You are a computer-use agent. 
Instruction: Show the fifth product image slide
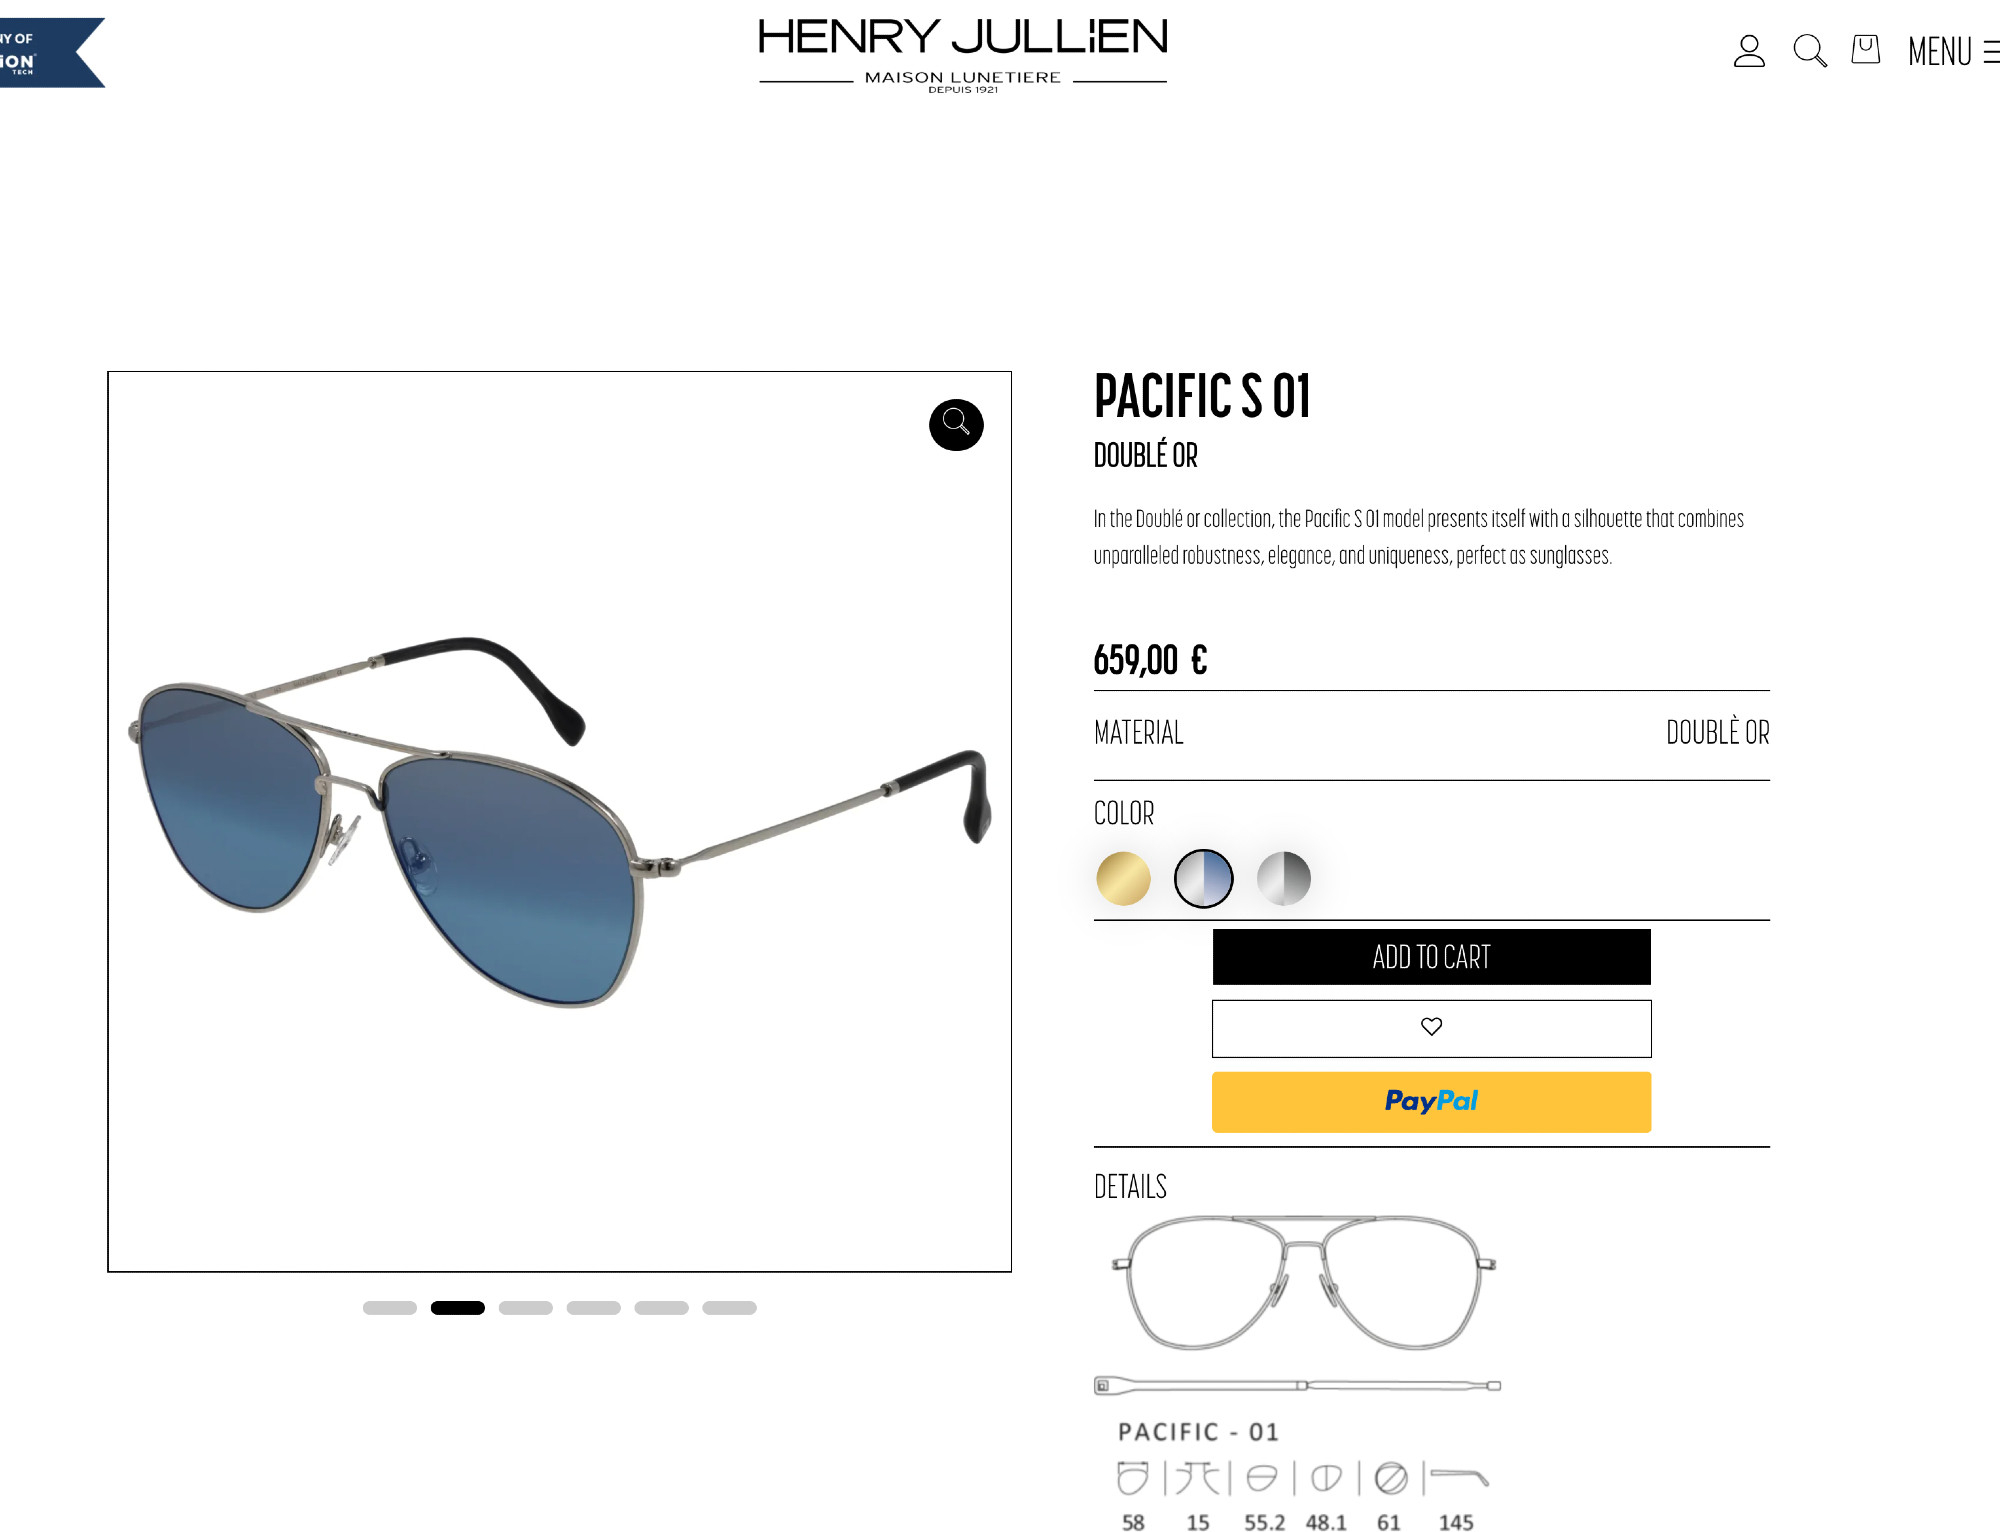pos(662,1308)
